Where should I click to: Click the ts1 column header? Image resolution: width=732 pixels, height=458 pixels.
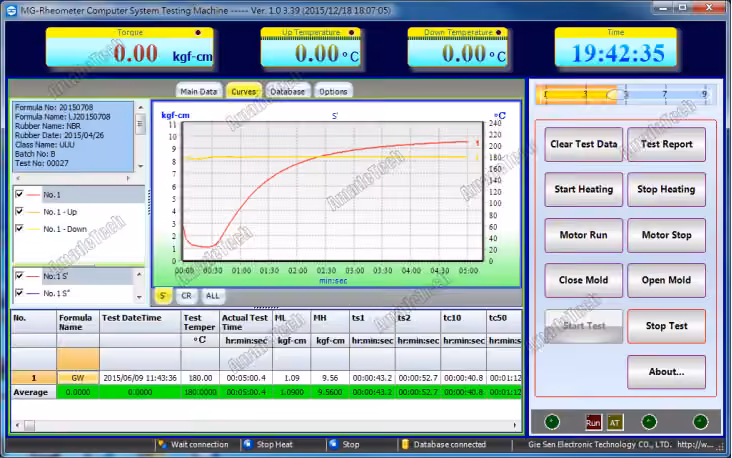(x=372, y=322)
